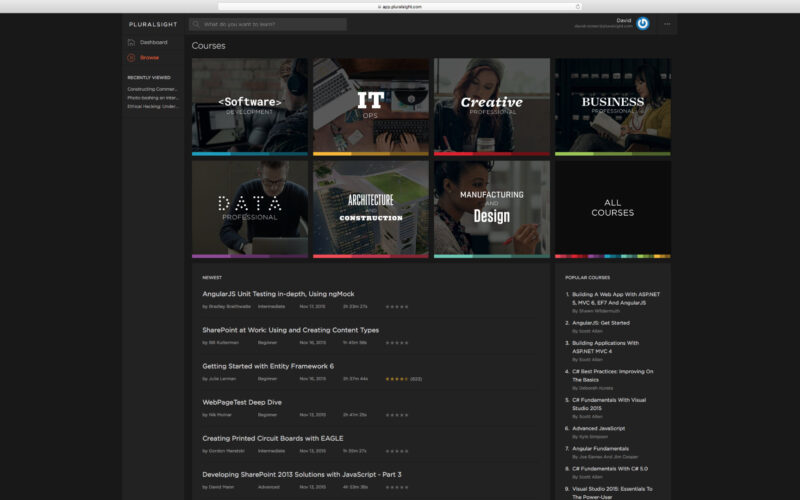Open recently viewed 'Constructing Commer...' course

[152, 89]
